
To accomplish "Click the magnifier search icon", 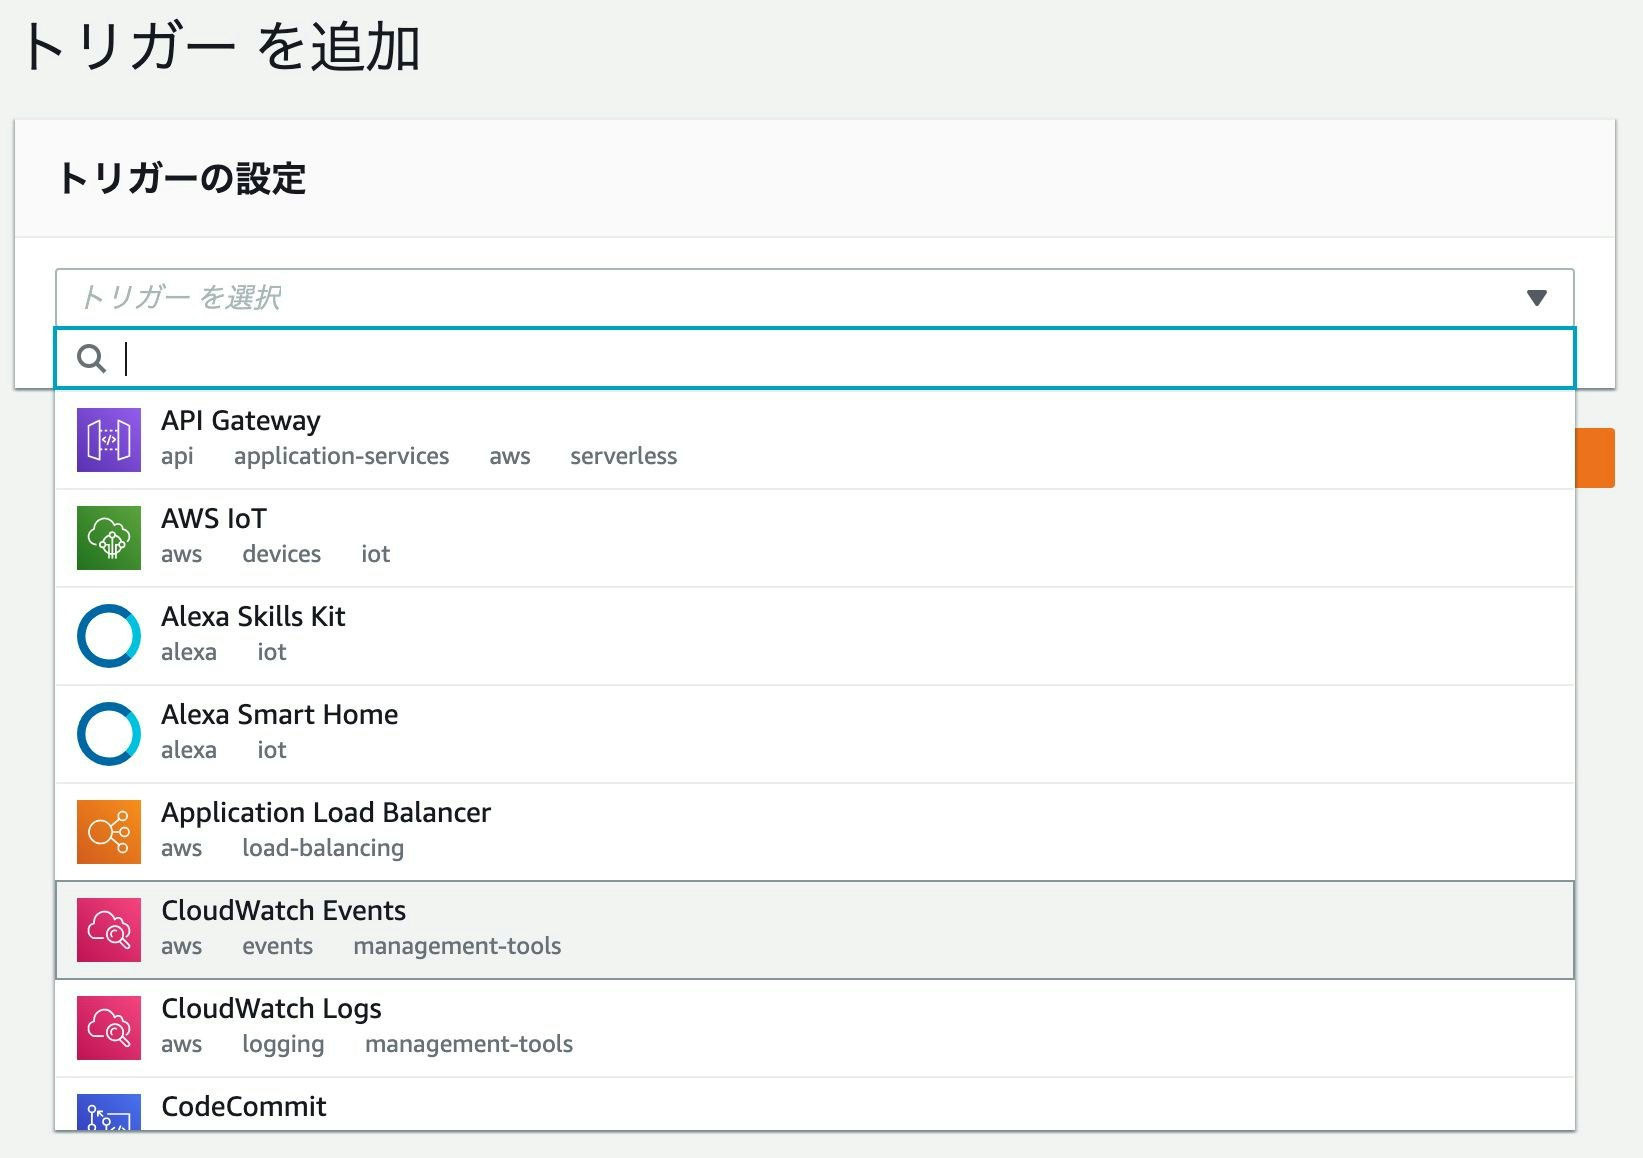I will point(91,358).
